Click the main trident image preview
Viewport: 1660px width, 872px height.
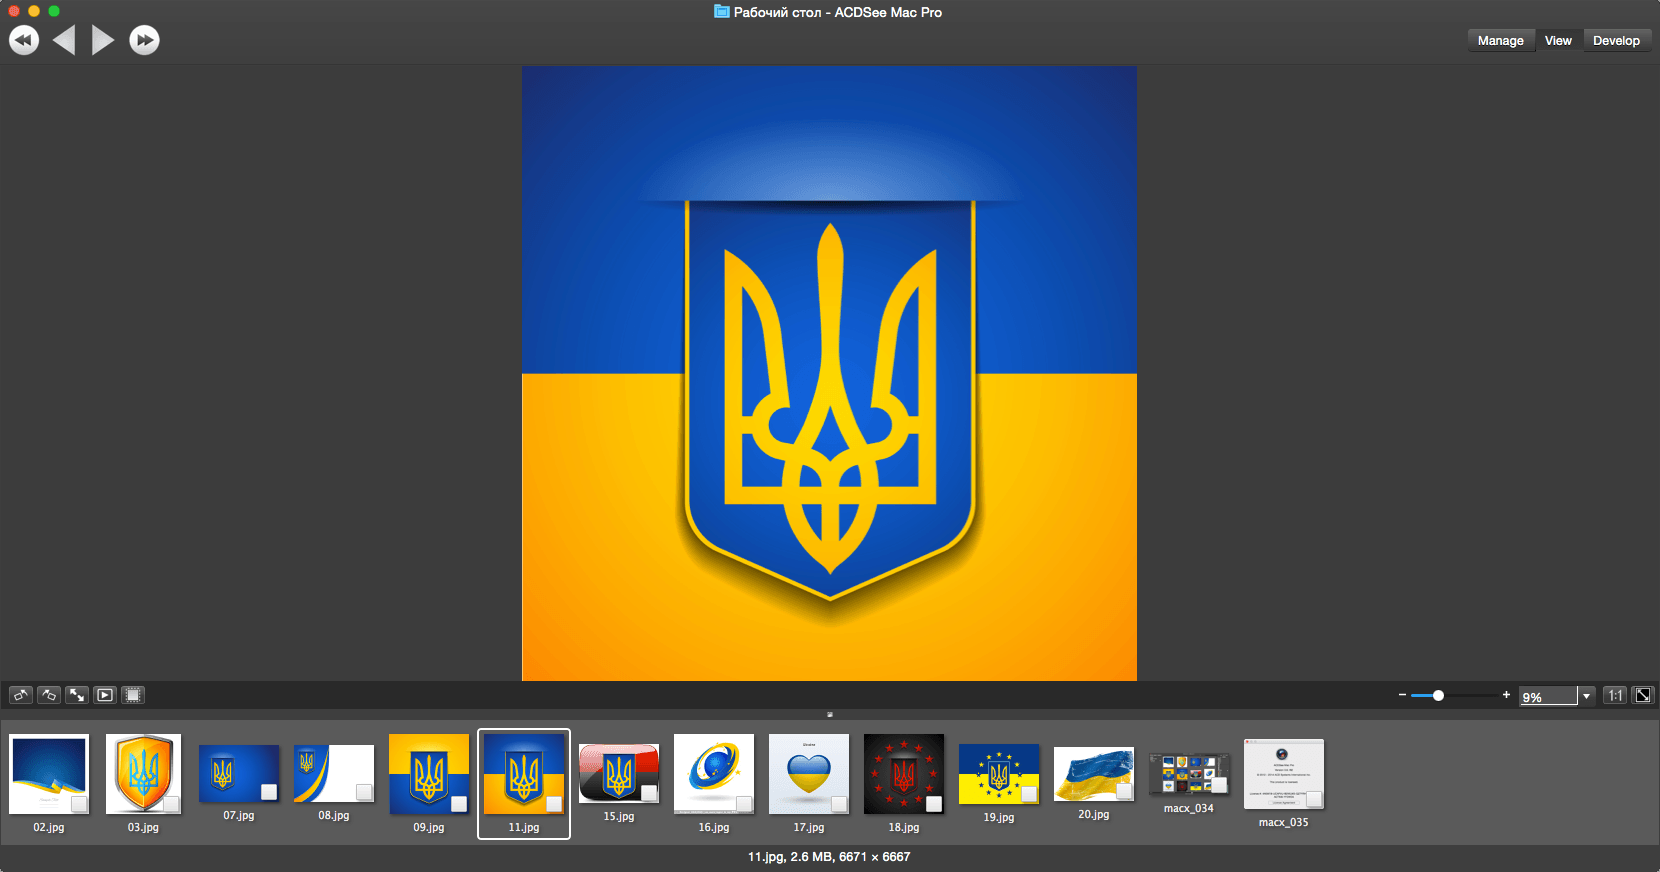829,373
